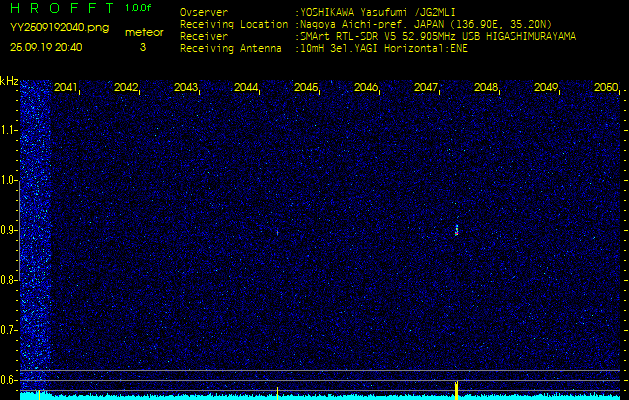Click the 1.1 kHz frequency axis label
The height and width of the screenshot is (400, 629).
(9, 130)
